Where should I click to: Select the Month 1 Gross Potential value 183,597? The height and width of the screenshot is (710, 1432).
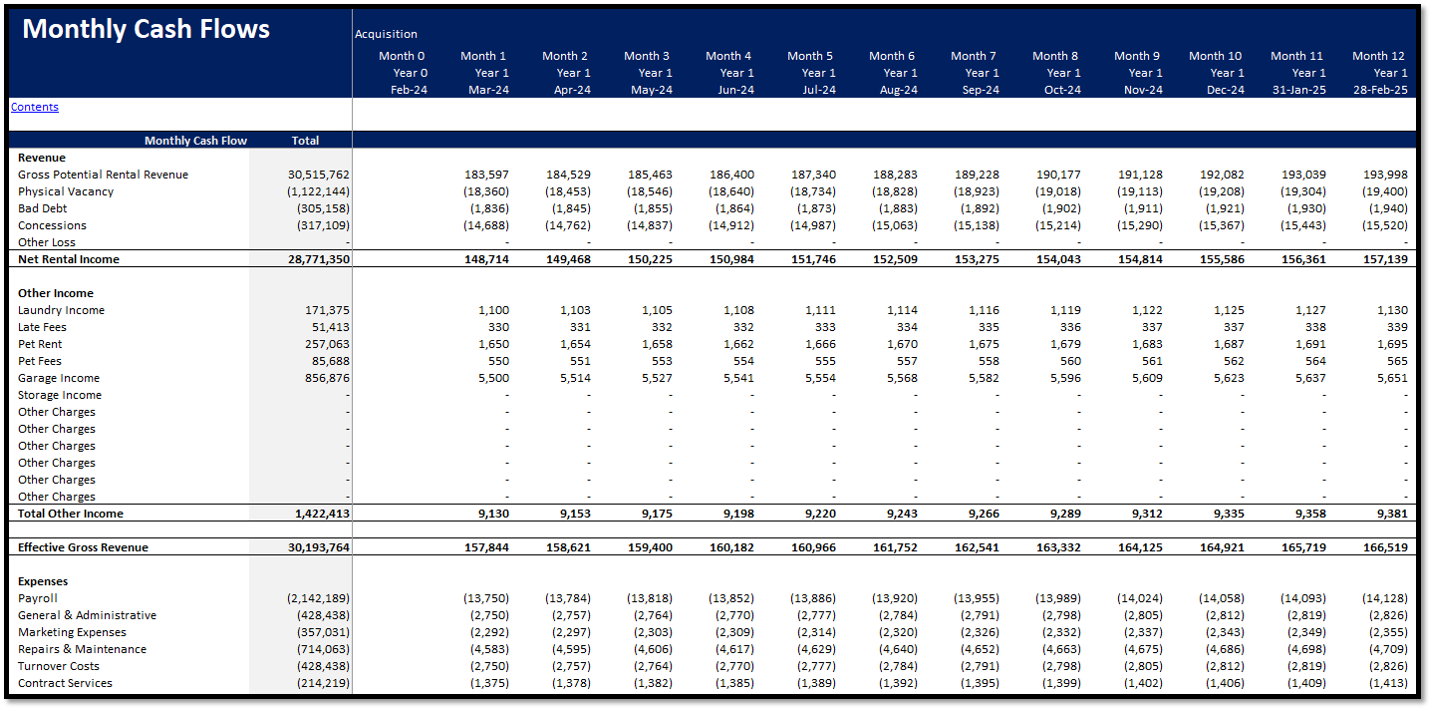[x=487, y=175]
